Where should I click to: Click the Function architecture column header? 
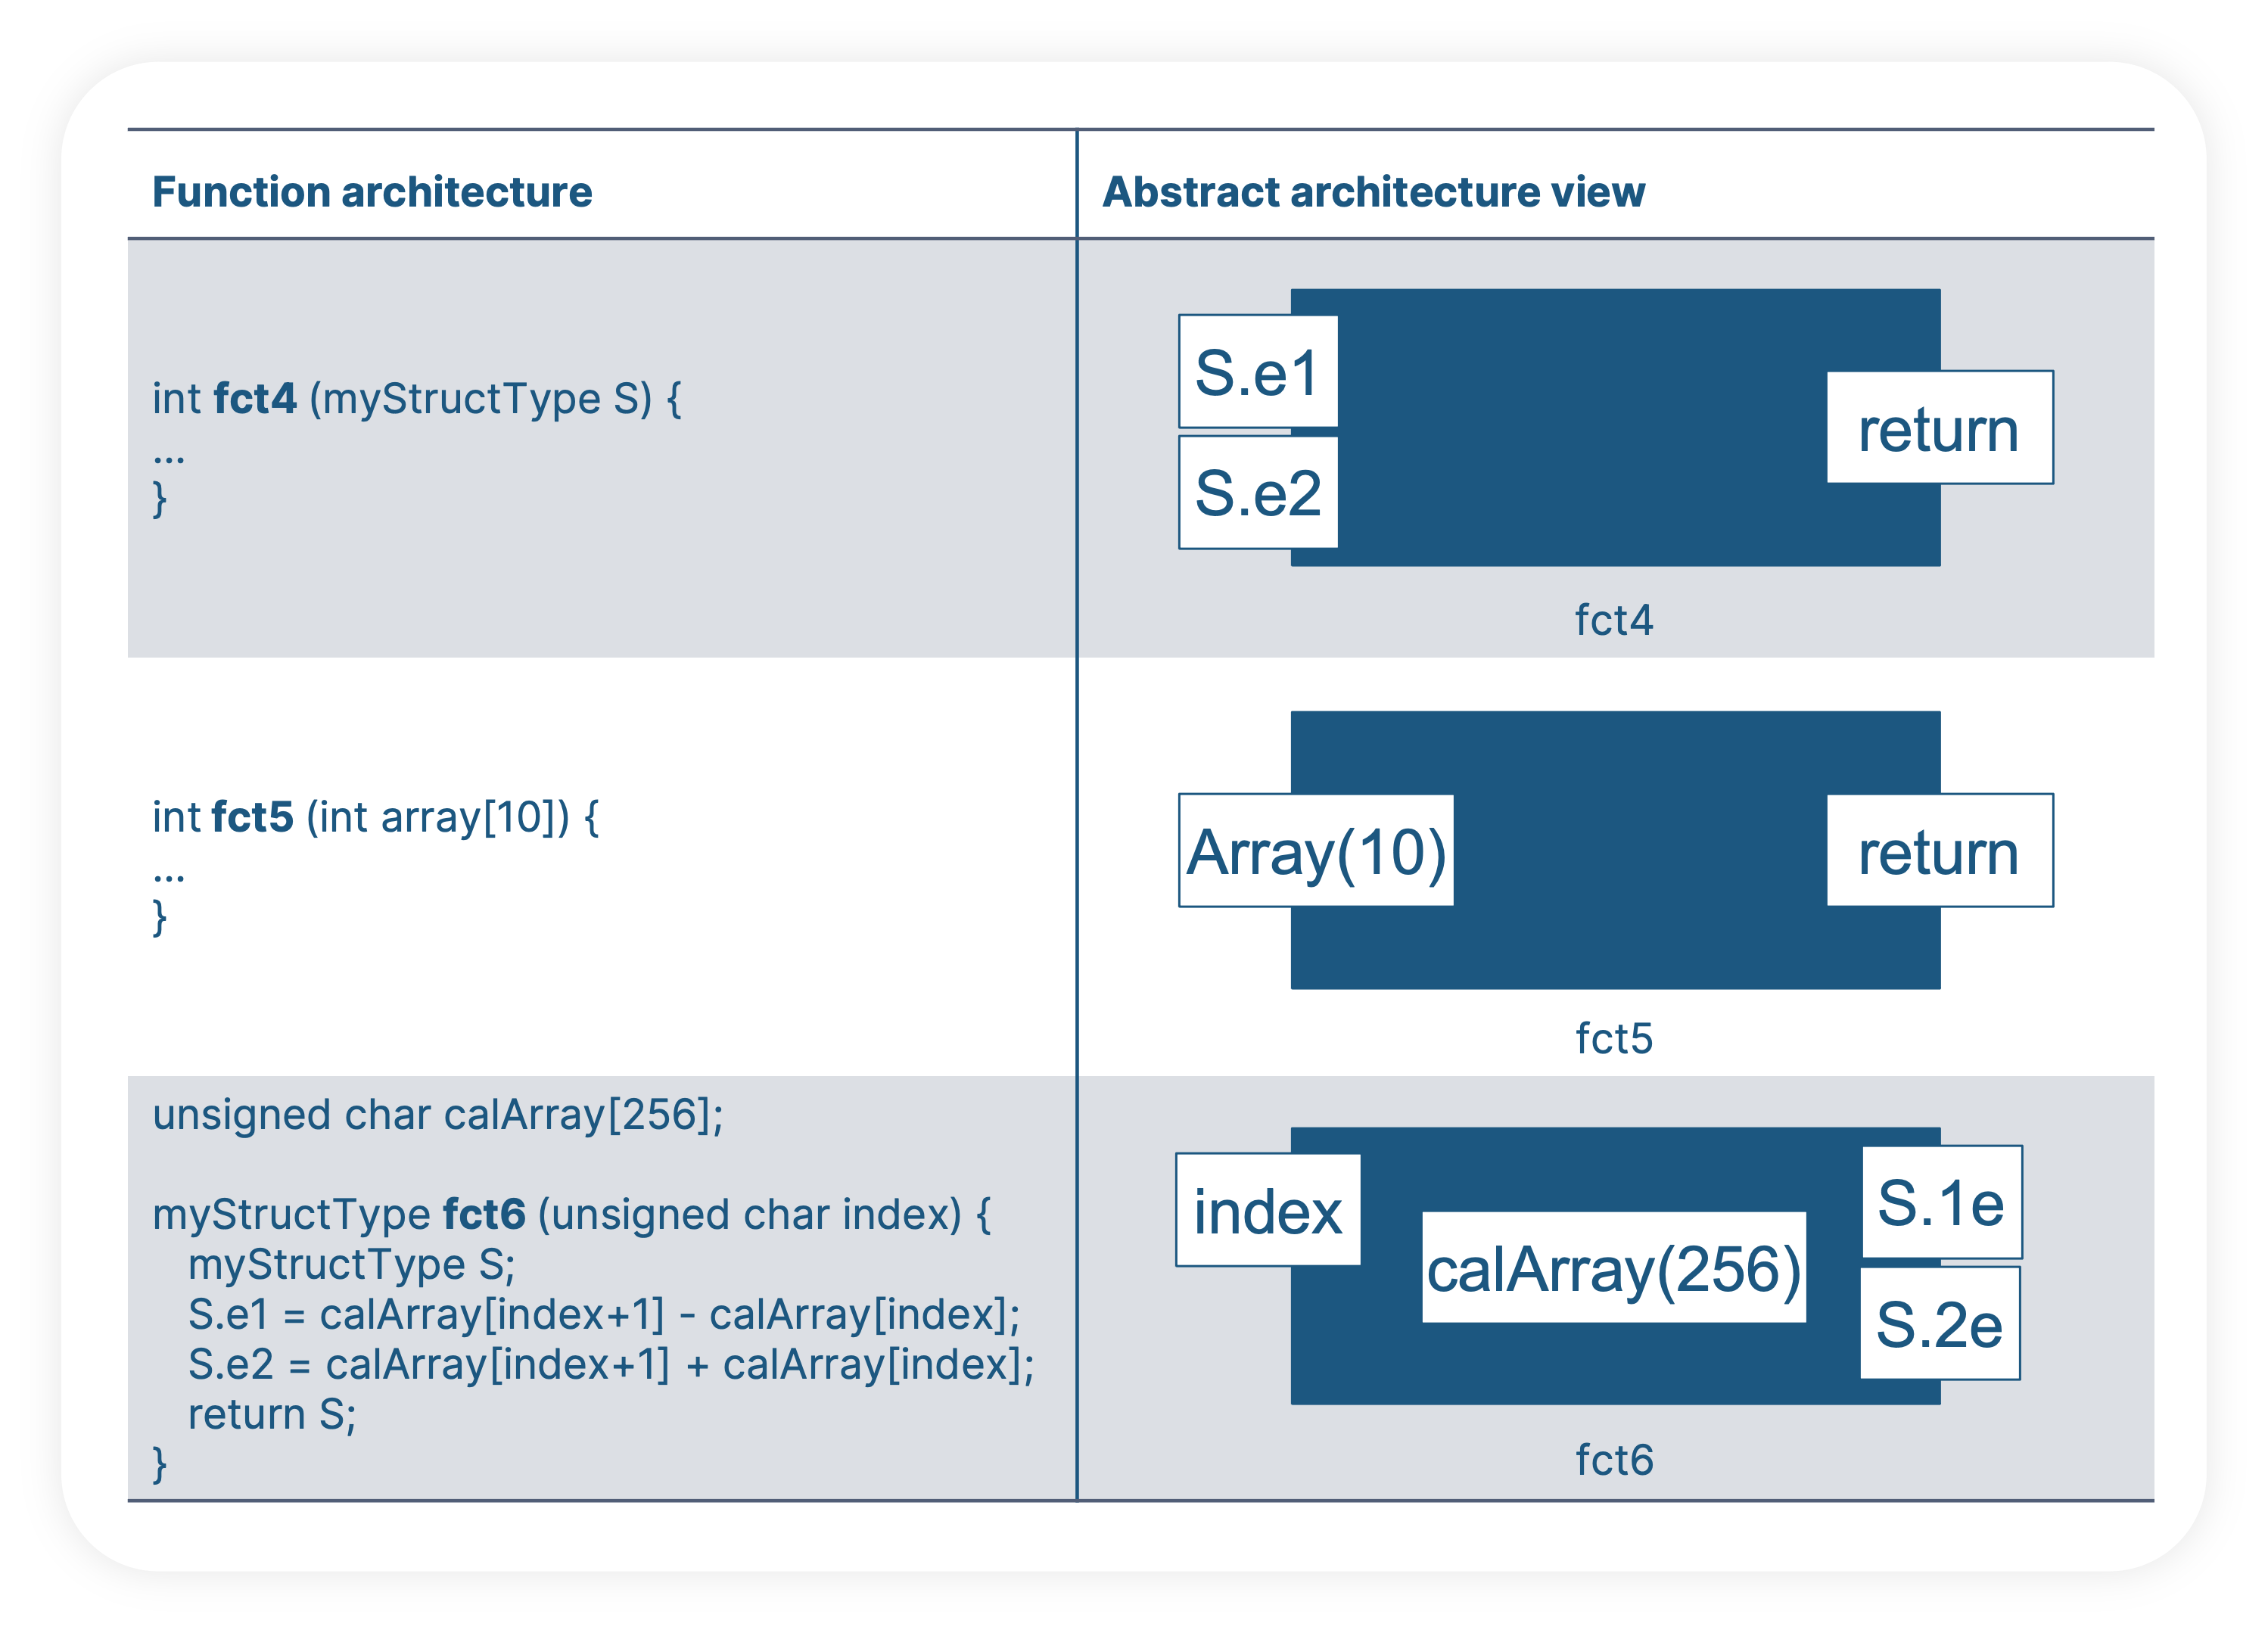click(372, 191)
